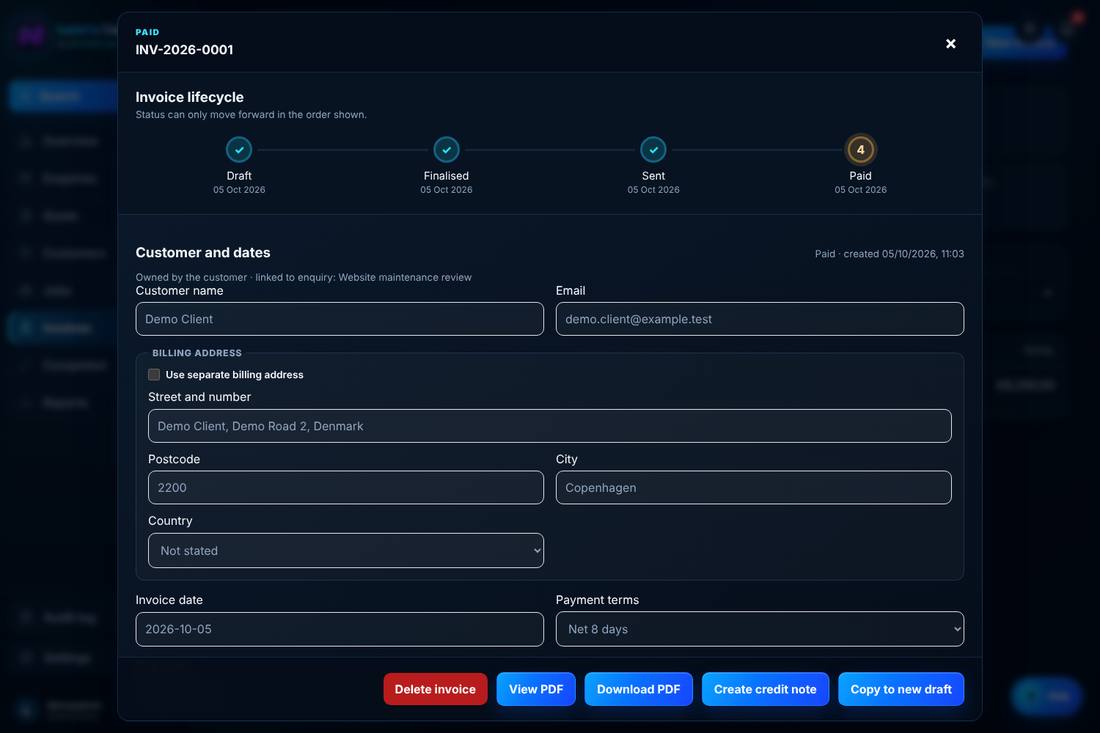Click the View PDF button
This screenshot has width=1100, height=733.
pos(536,690)
